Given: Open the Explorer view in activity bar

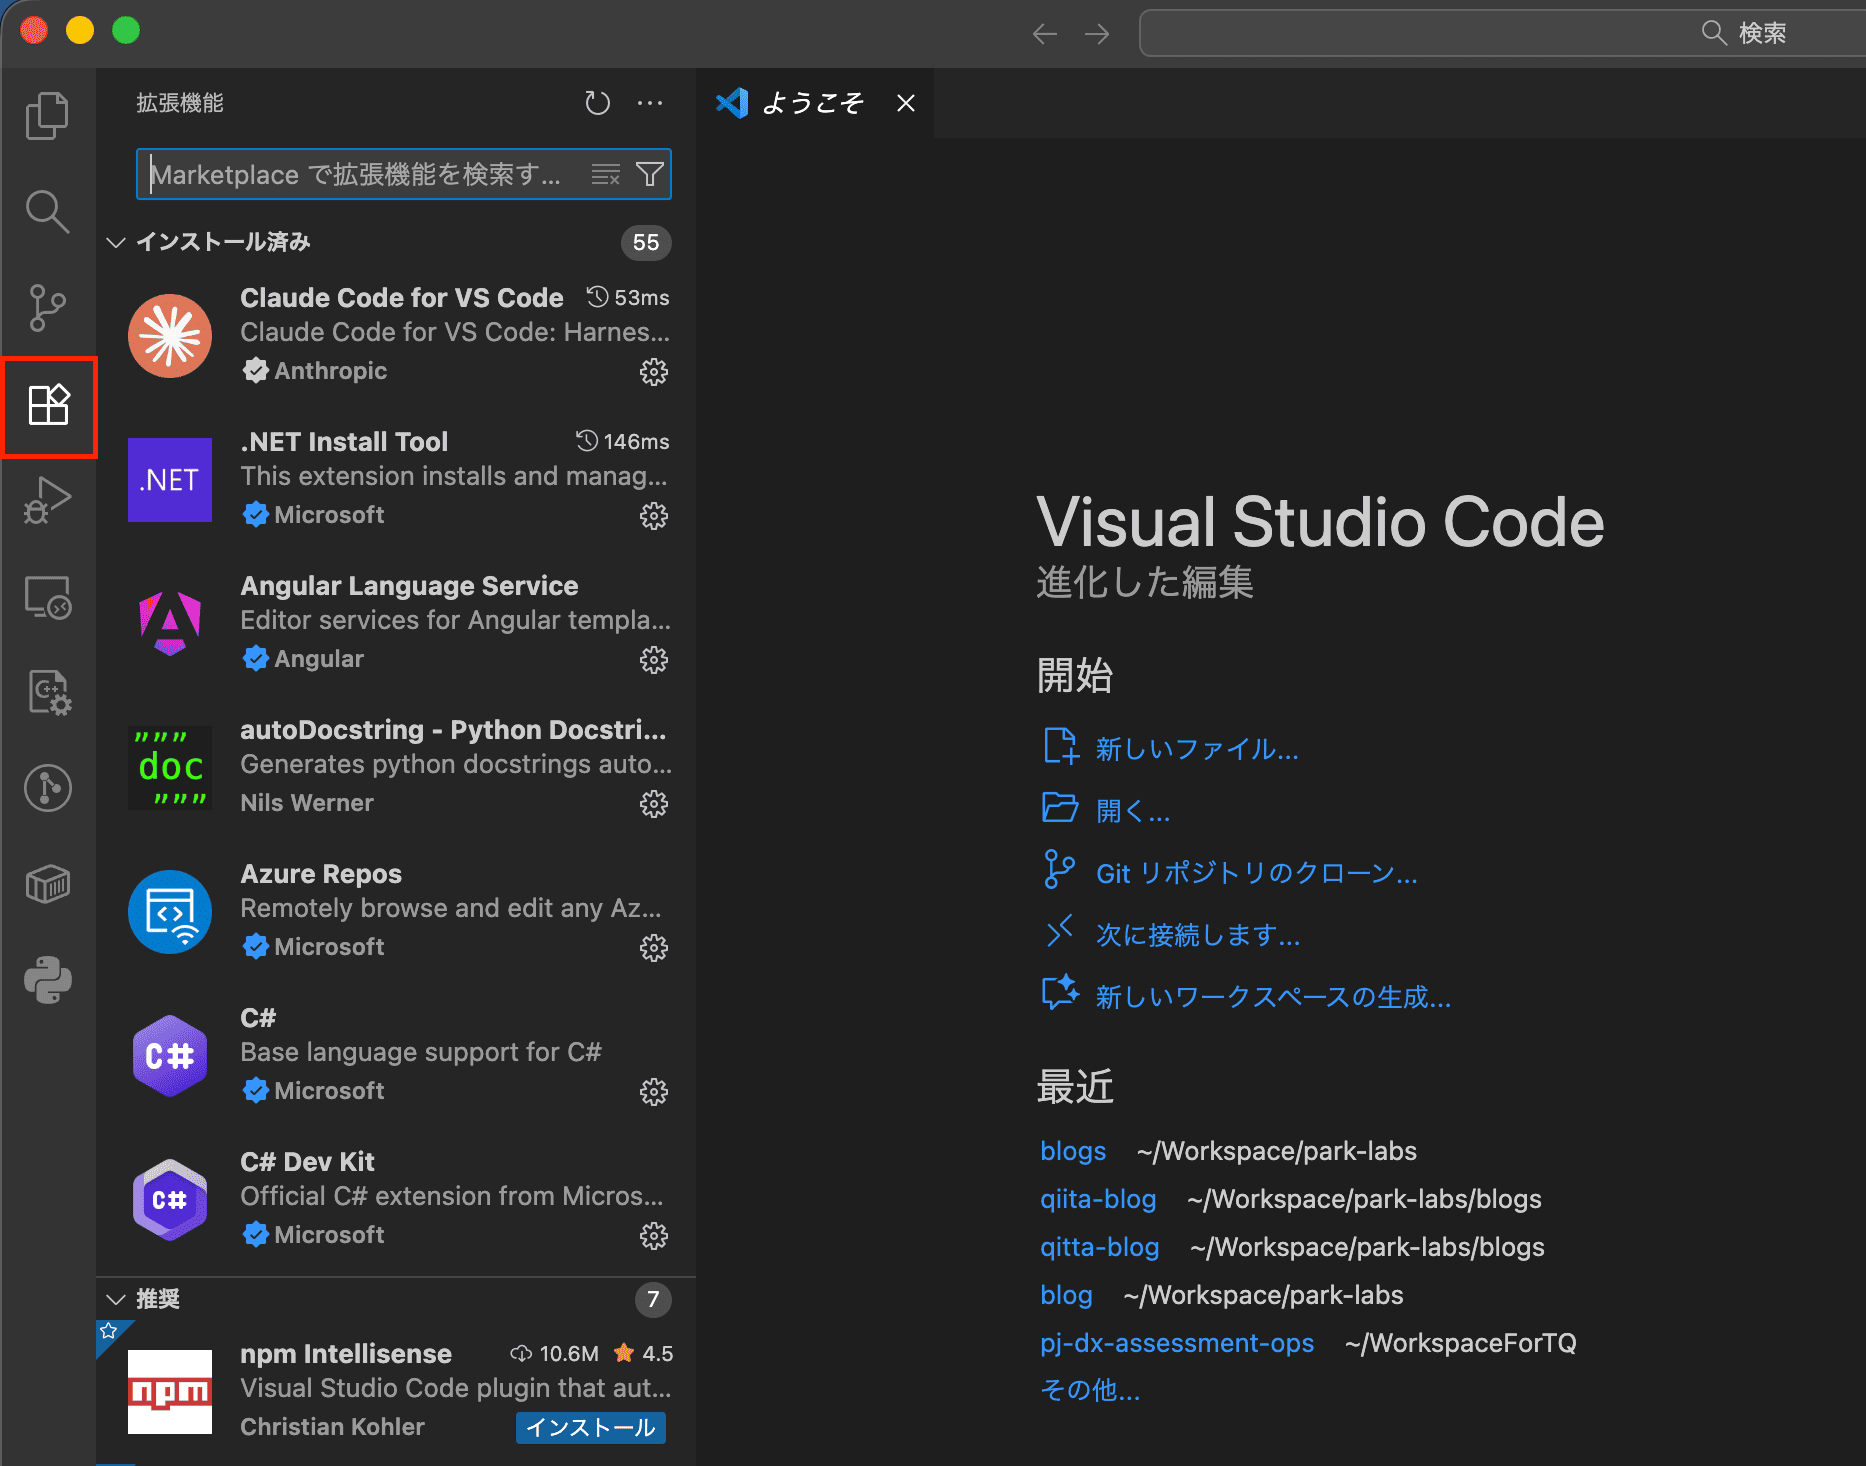Looking at the screenshot, I should (x=47, y=116).
